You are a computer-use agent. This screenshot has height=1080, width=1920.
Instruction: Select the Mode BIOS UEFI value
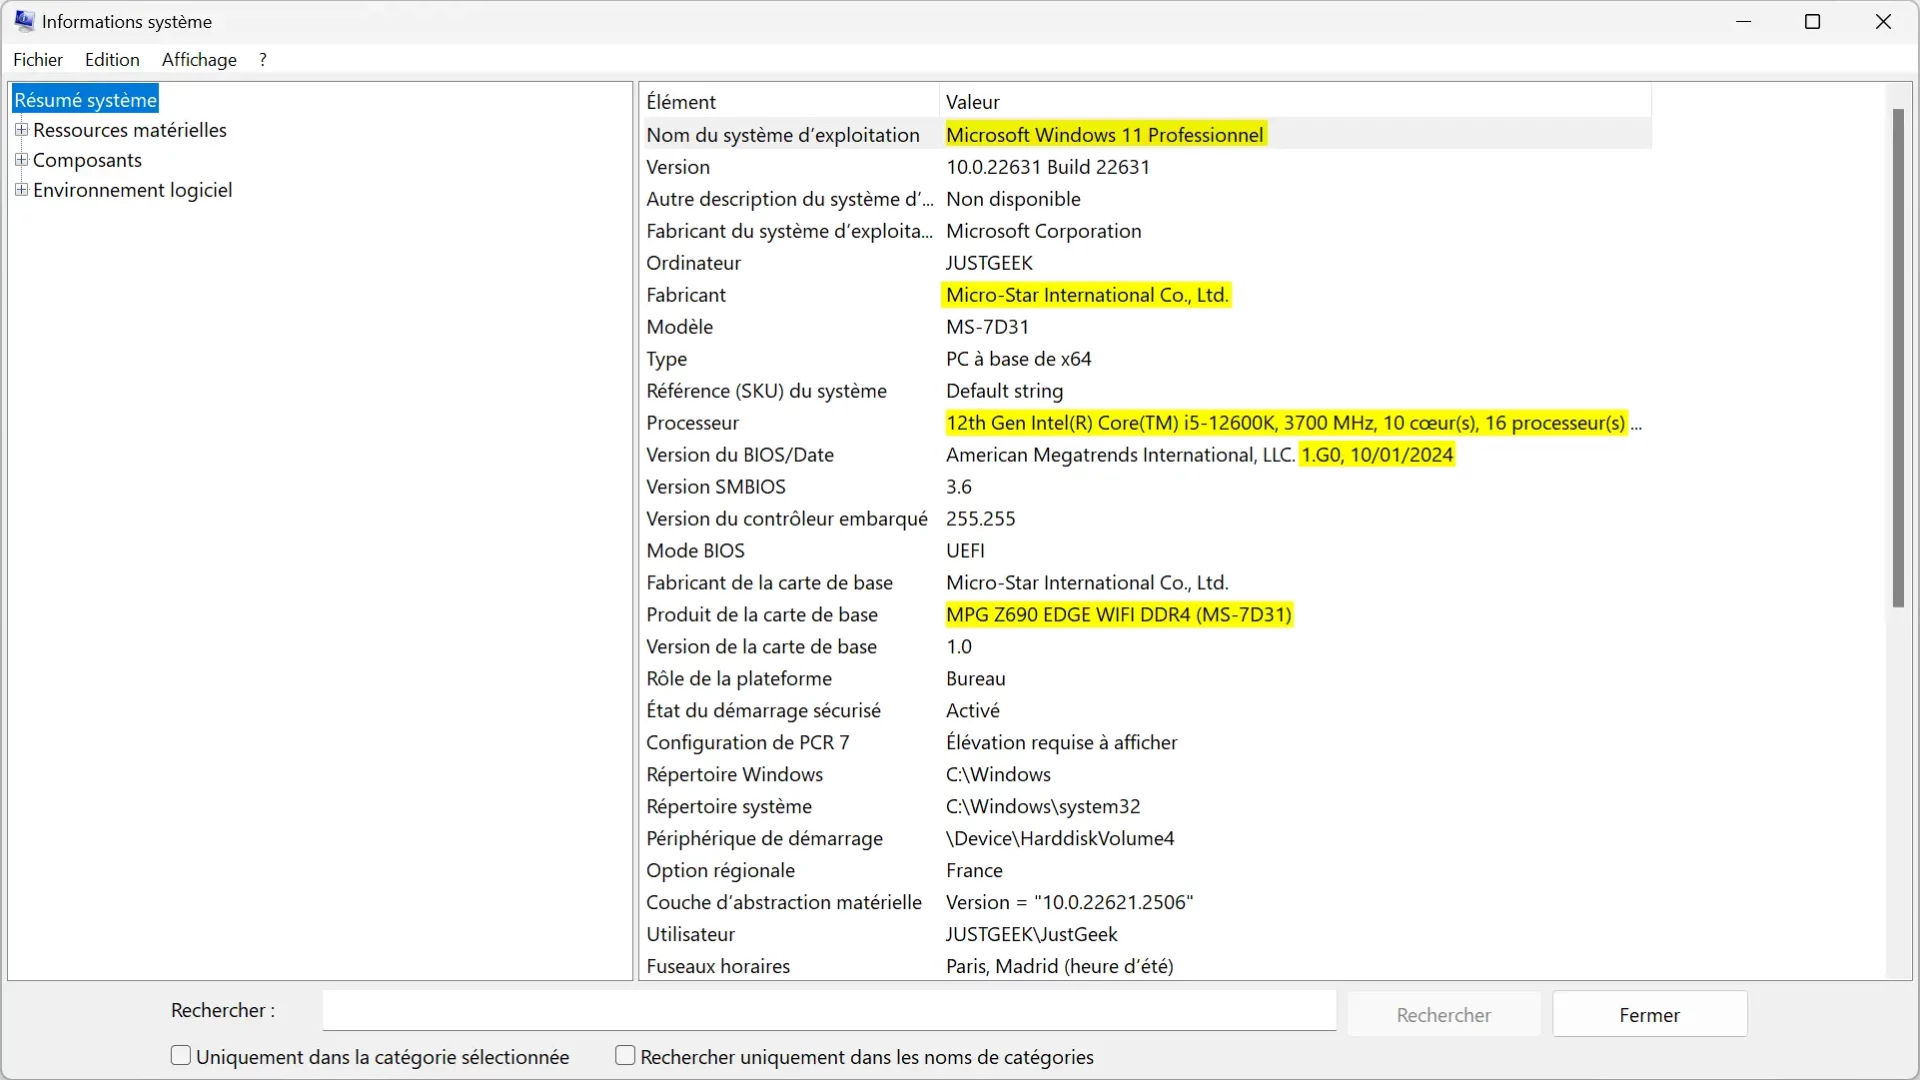pos(965,551)
